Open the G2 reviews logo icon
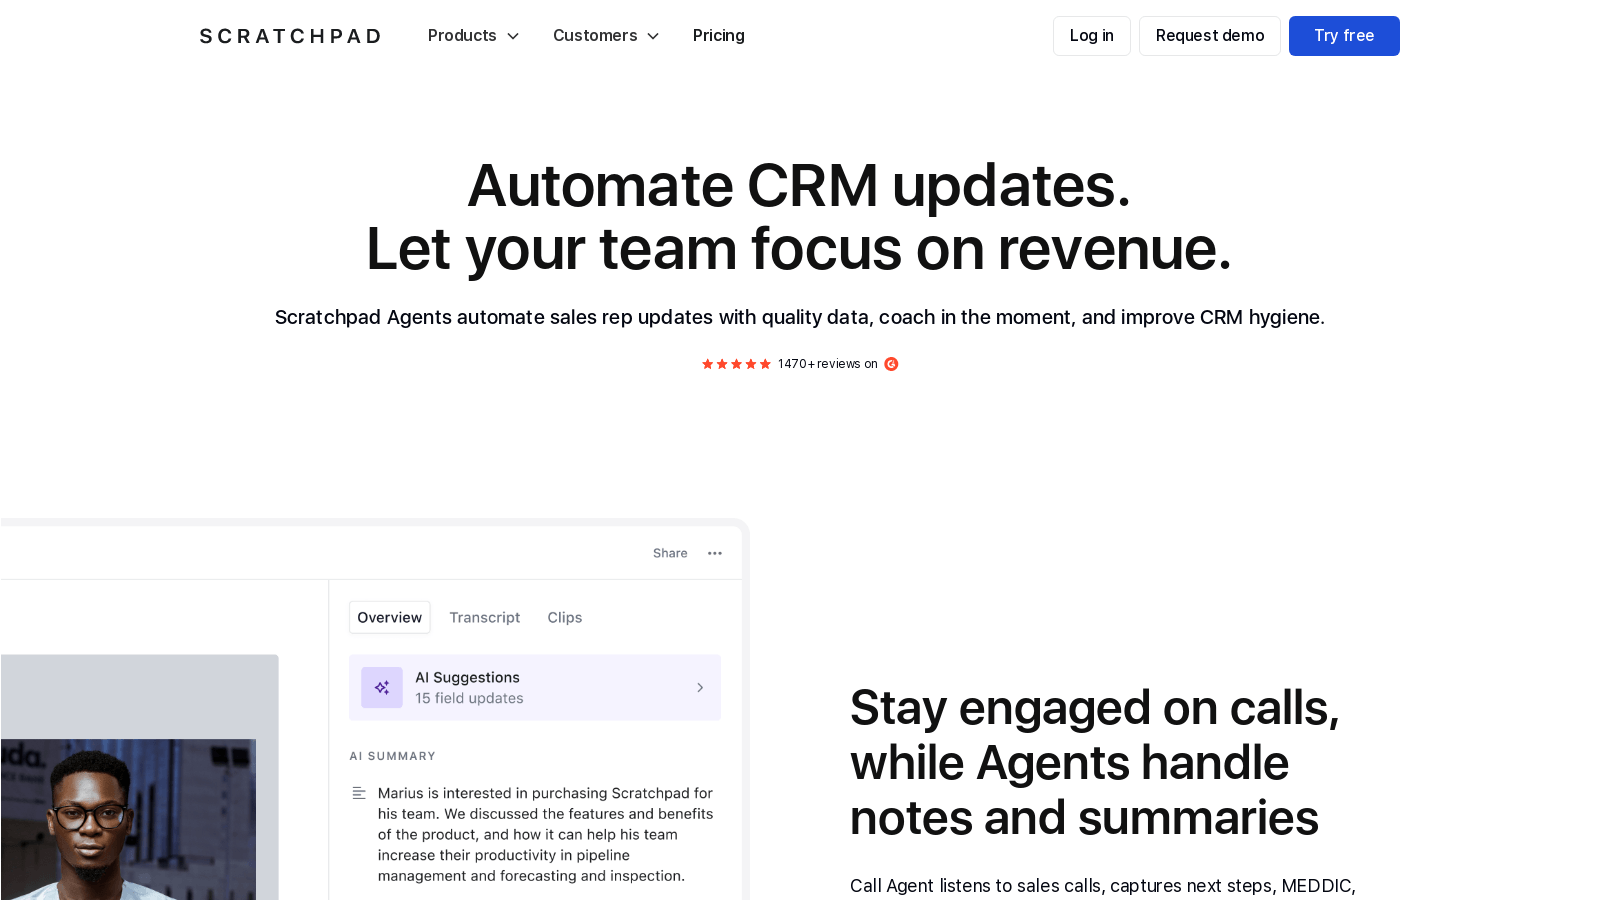The width and height of the screenshot is (1600, 900). click(x=891, y=364)
